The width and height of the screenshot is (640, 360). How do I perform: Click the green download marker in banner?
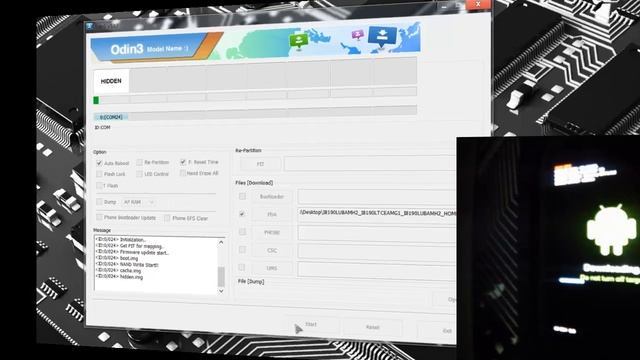point(299,41)
